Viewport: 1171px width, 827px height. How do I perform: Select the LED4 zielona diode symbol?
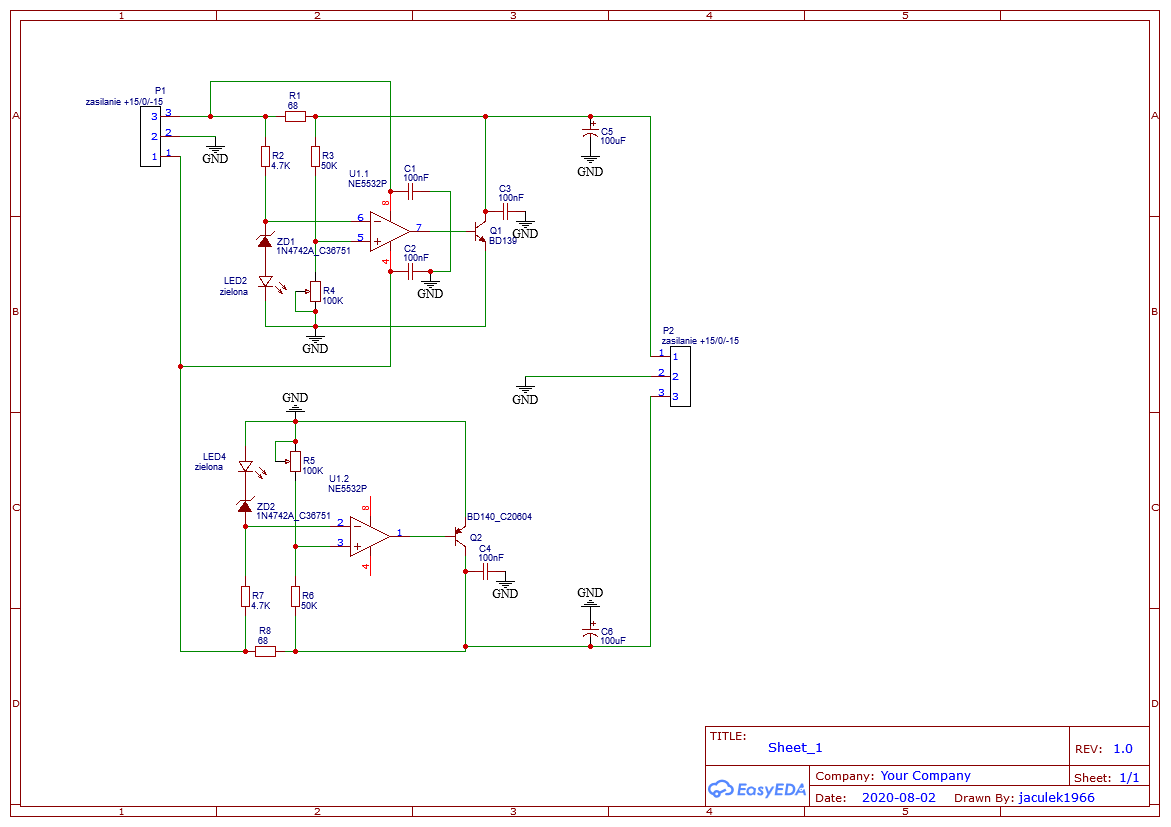click(x=245, y=466)
